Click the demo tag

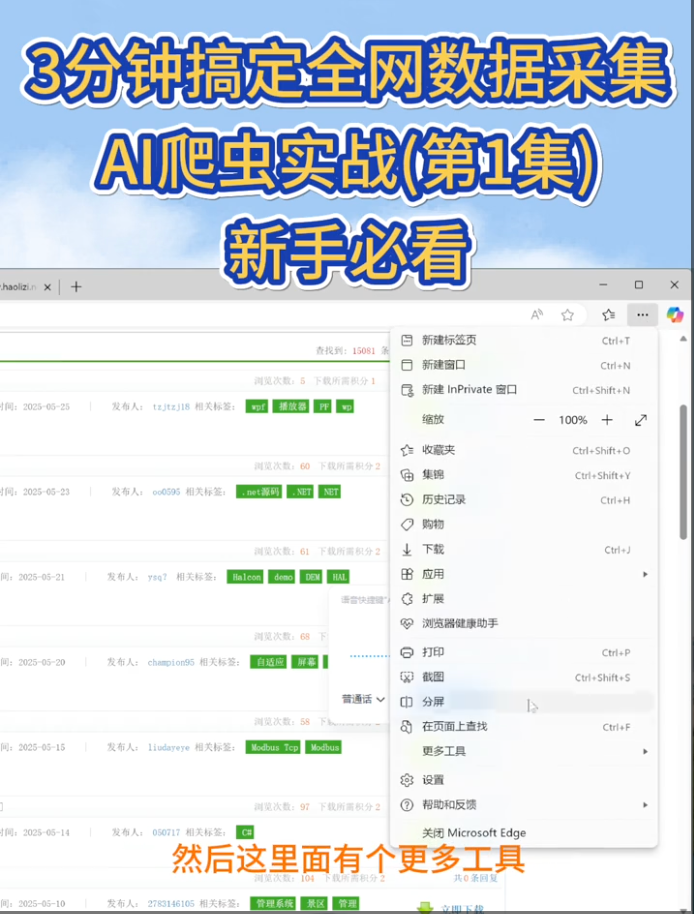click(282, 577)
